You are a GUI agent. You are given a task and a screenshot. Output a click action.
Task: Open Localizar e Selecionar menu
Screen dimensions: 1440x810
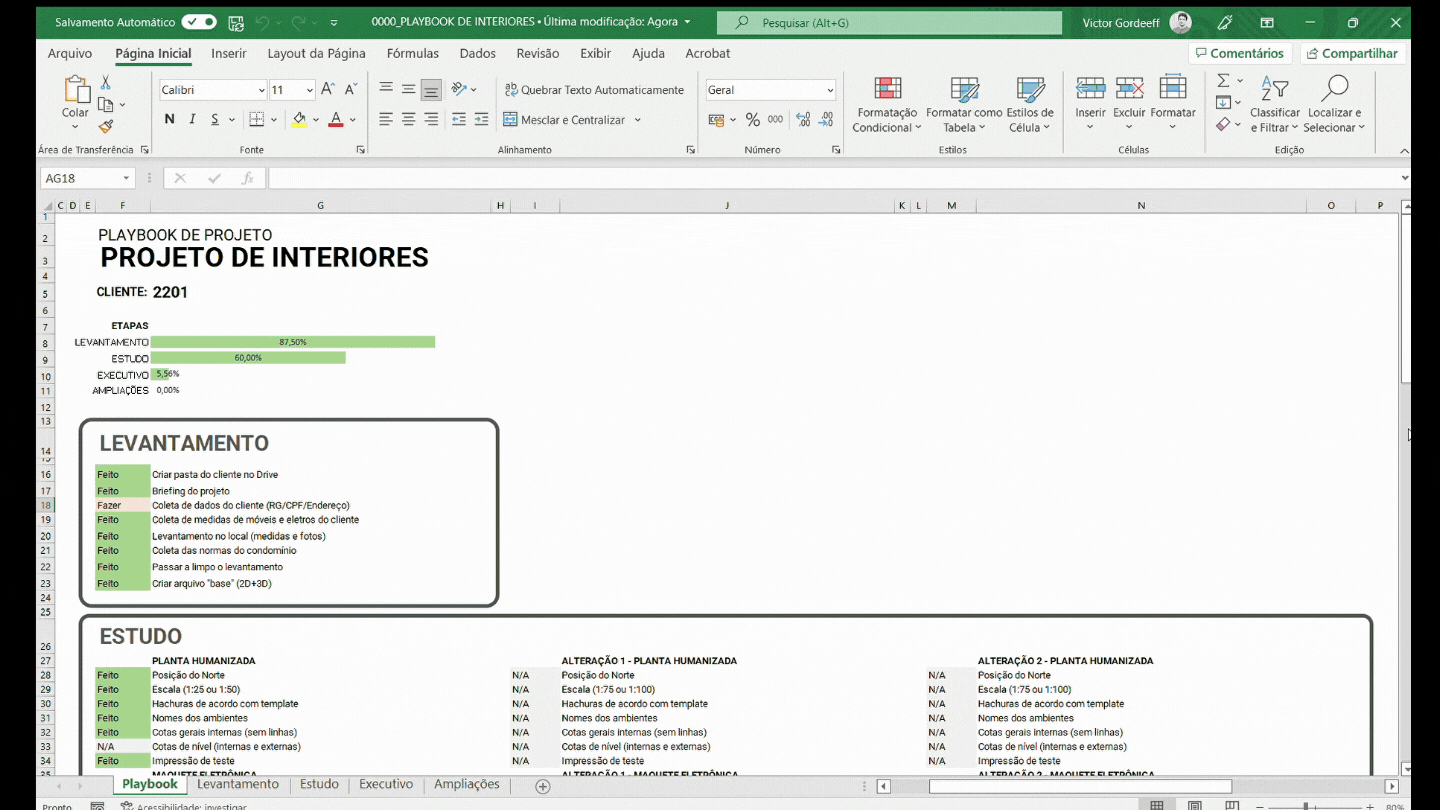click(x=1334, y=104)
